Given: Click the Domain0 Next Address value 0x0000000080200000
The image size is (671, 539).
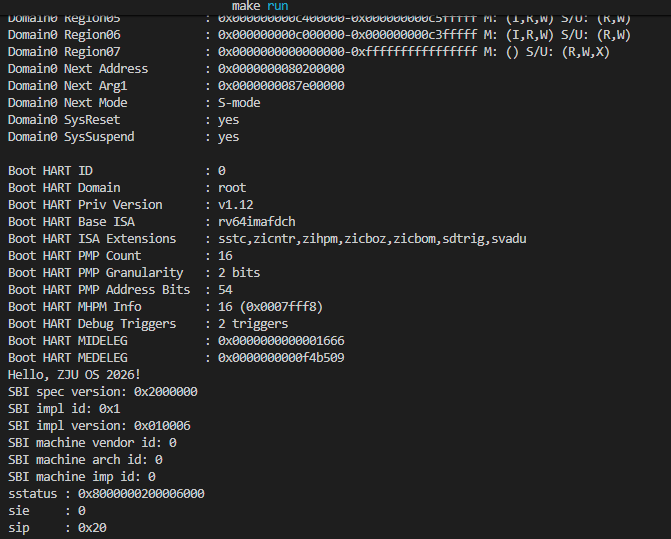Looking at the screenshot, I should click(281, 69).
